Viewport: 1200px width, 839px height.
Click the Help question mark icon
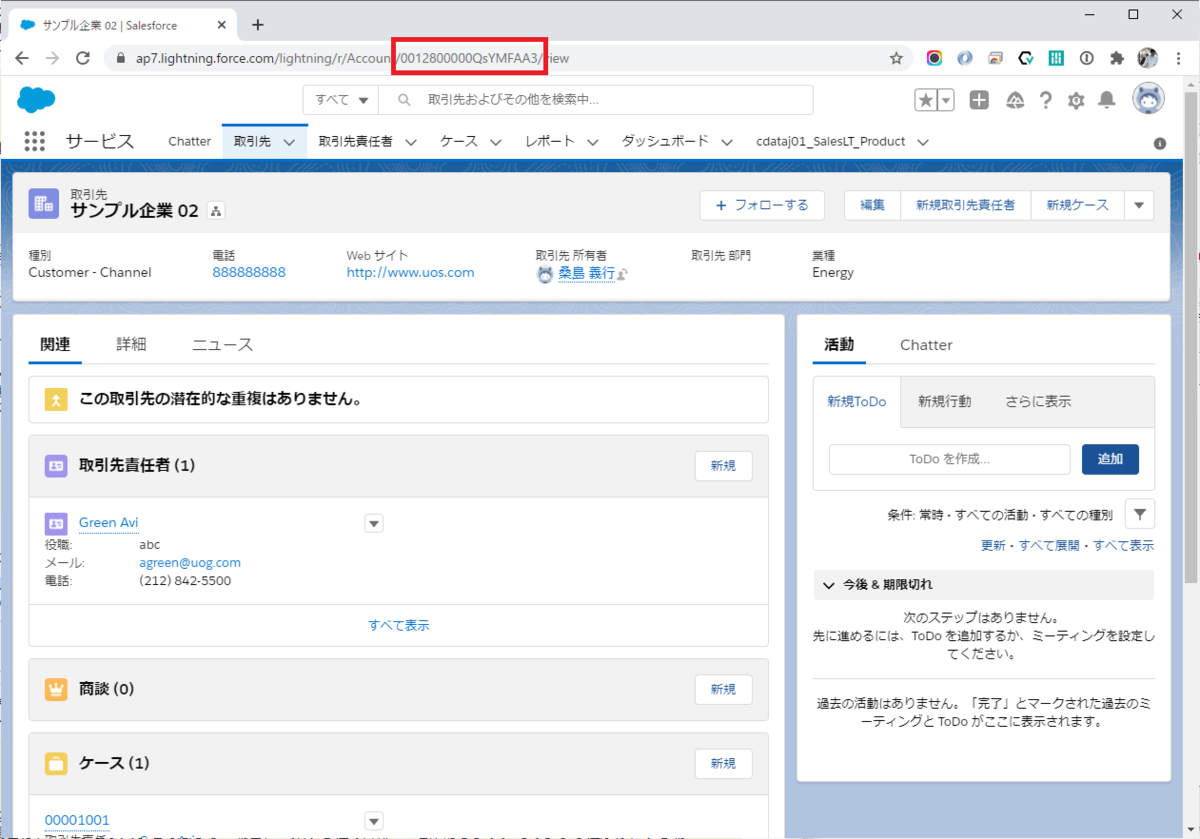1046,100
